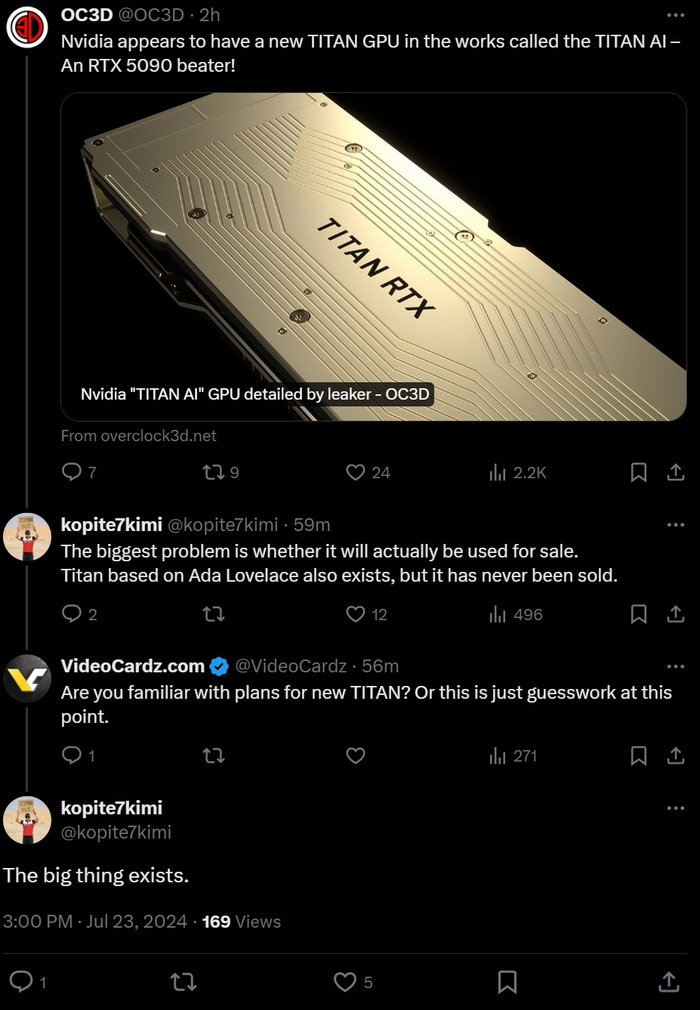Open more options on VideoCardz reply

tap(675, 666)
